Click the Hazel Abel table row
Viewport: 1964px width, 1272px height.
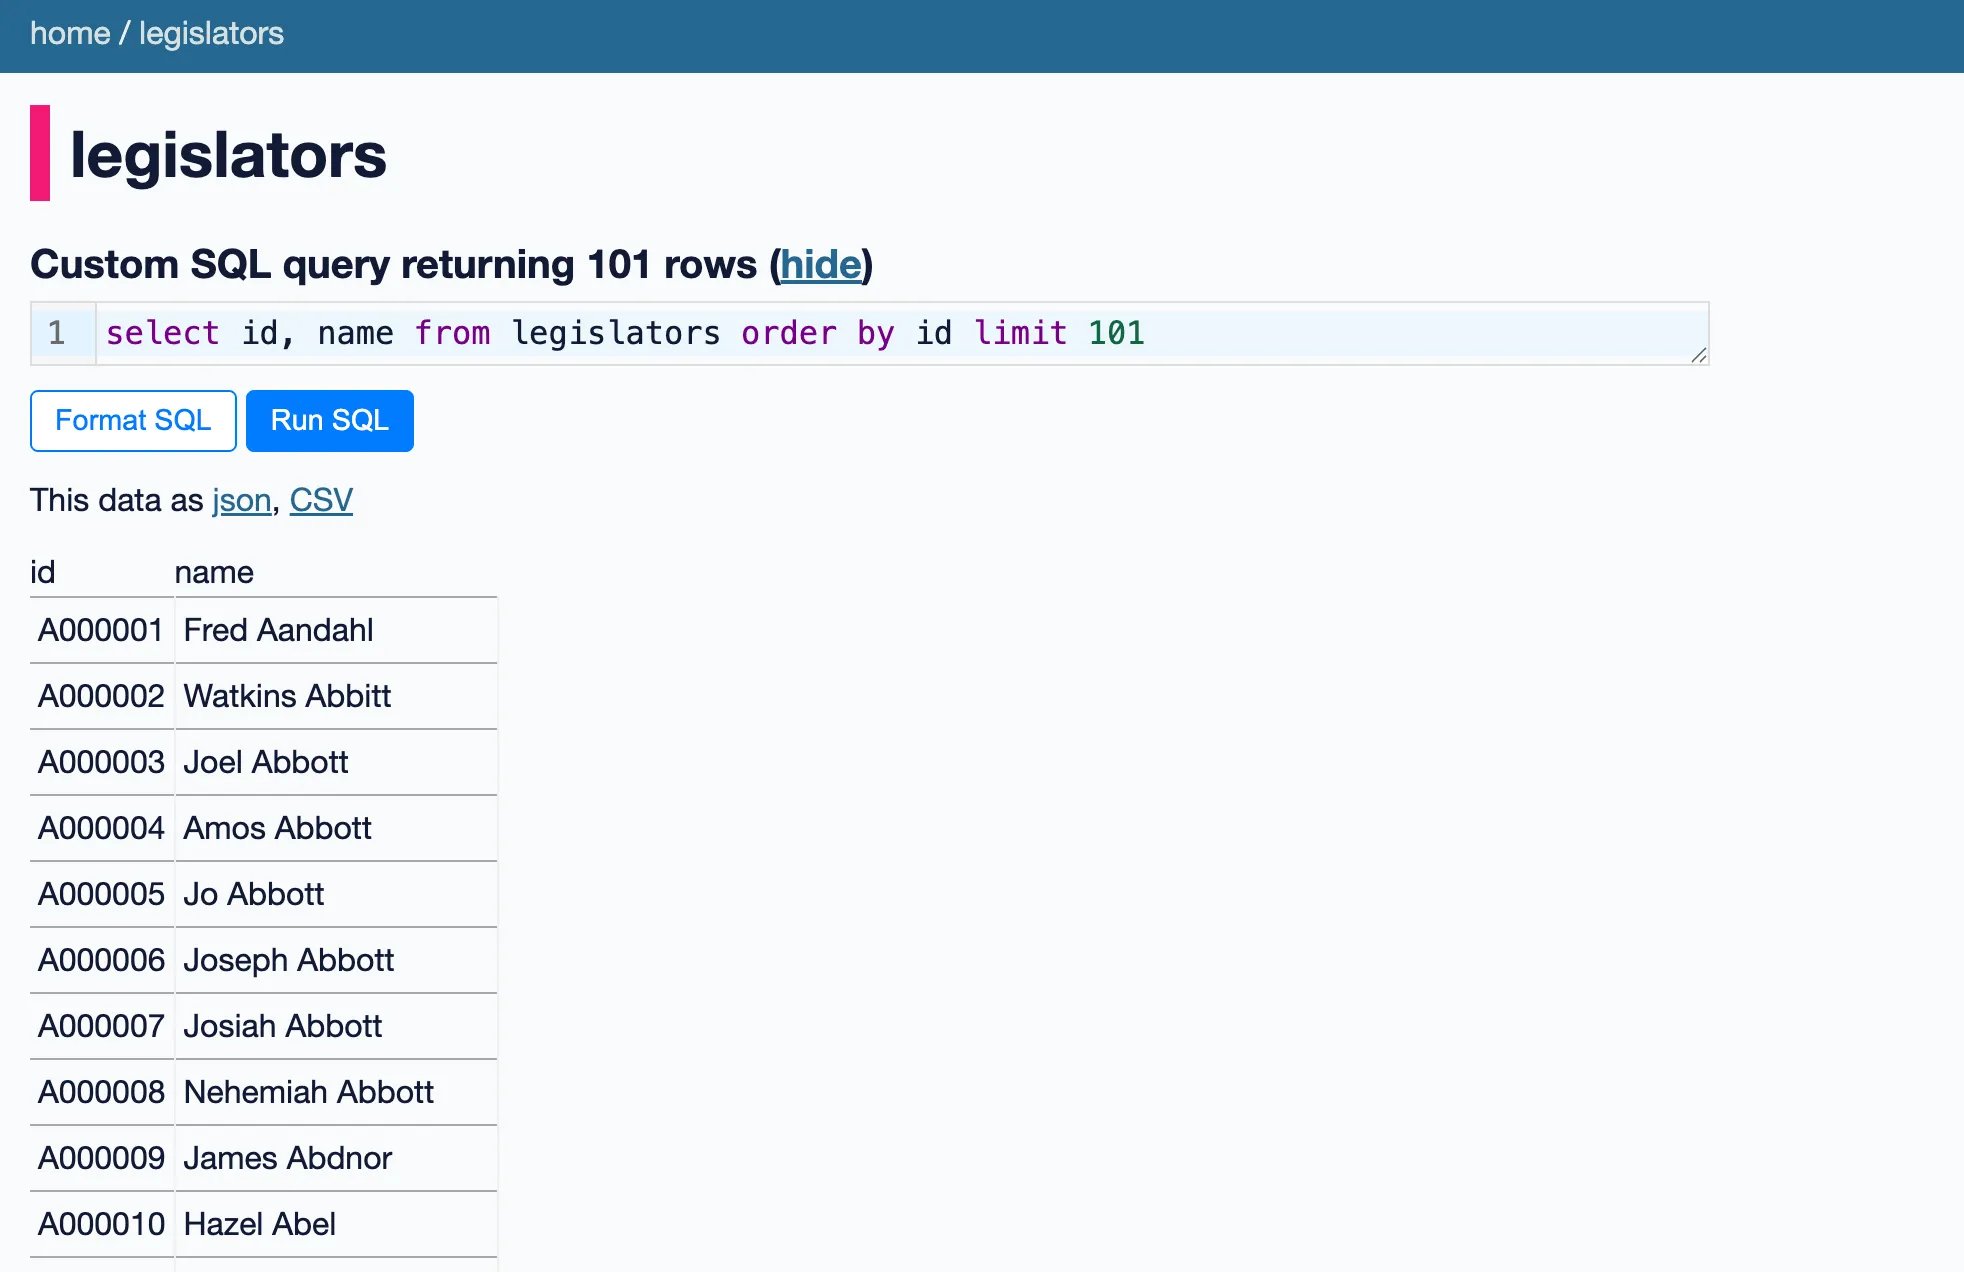258,1224
